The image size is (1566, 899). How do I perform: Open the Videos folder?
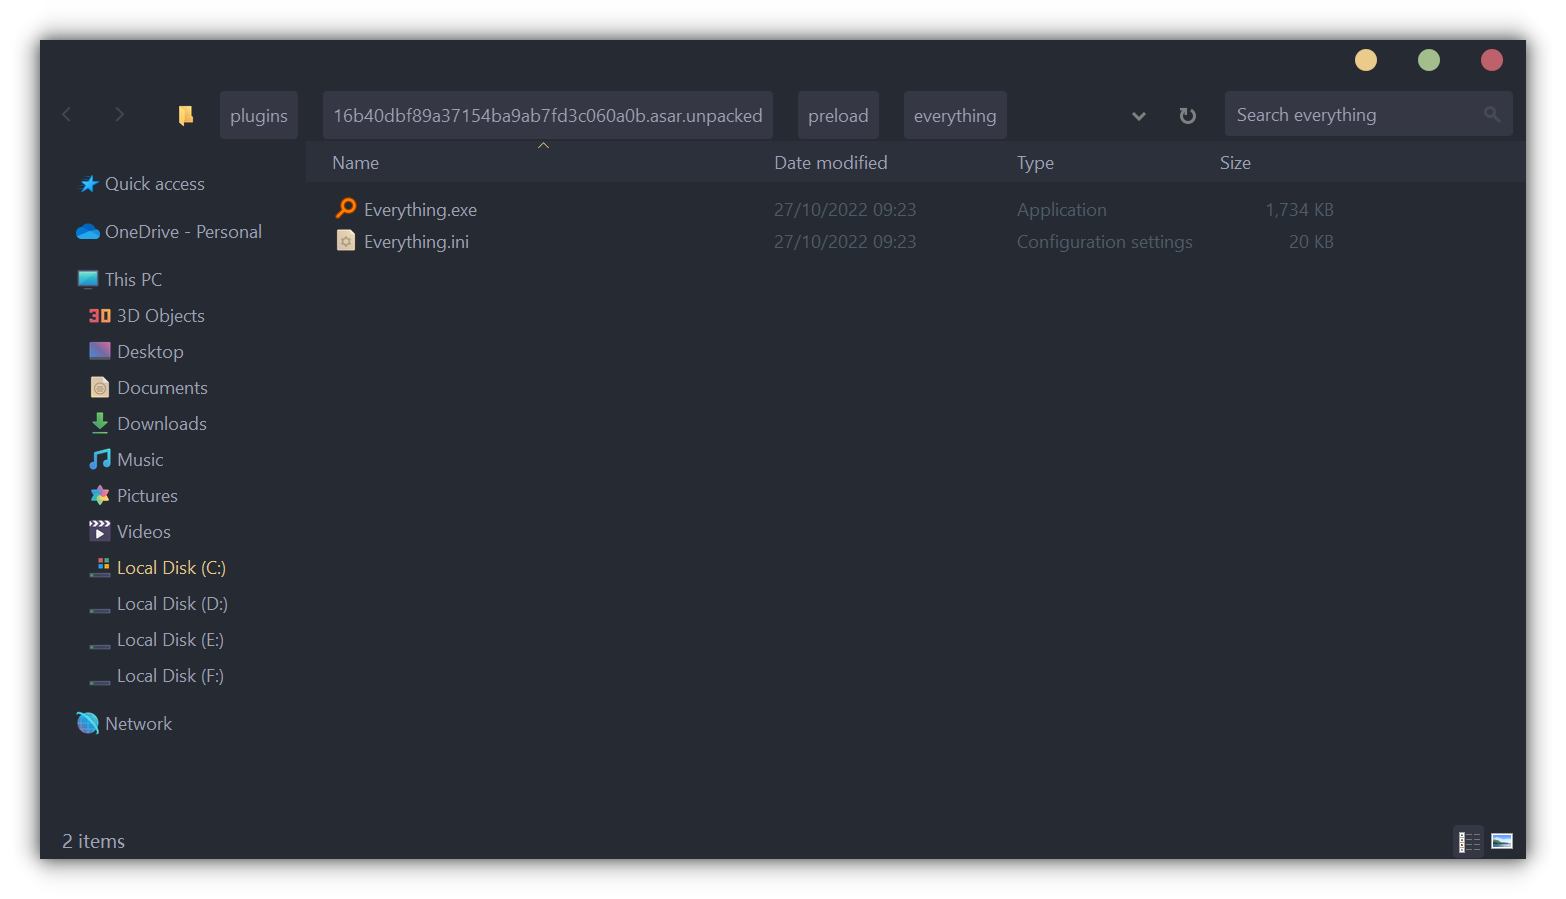tap(144, 532)
